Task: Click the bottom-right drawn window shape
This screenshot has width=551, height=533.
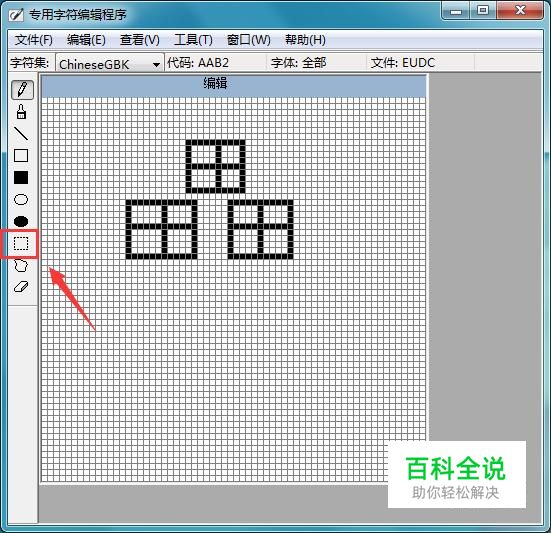Action: pyautogui.click(x=260, y=229)
